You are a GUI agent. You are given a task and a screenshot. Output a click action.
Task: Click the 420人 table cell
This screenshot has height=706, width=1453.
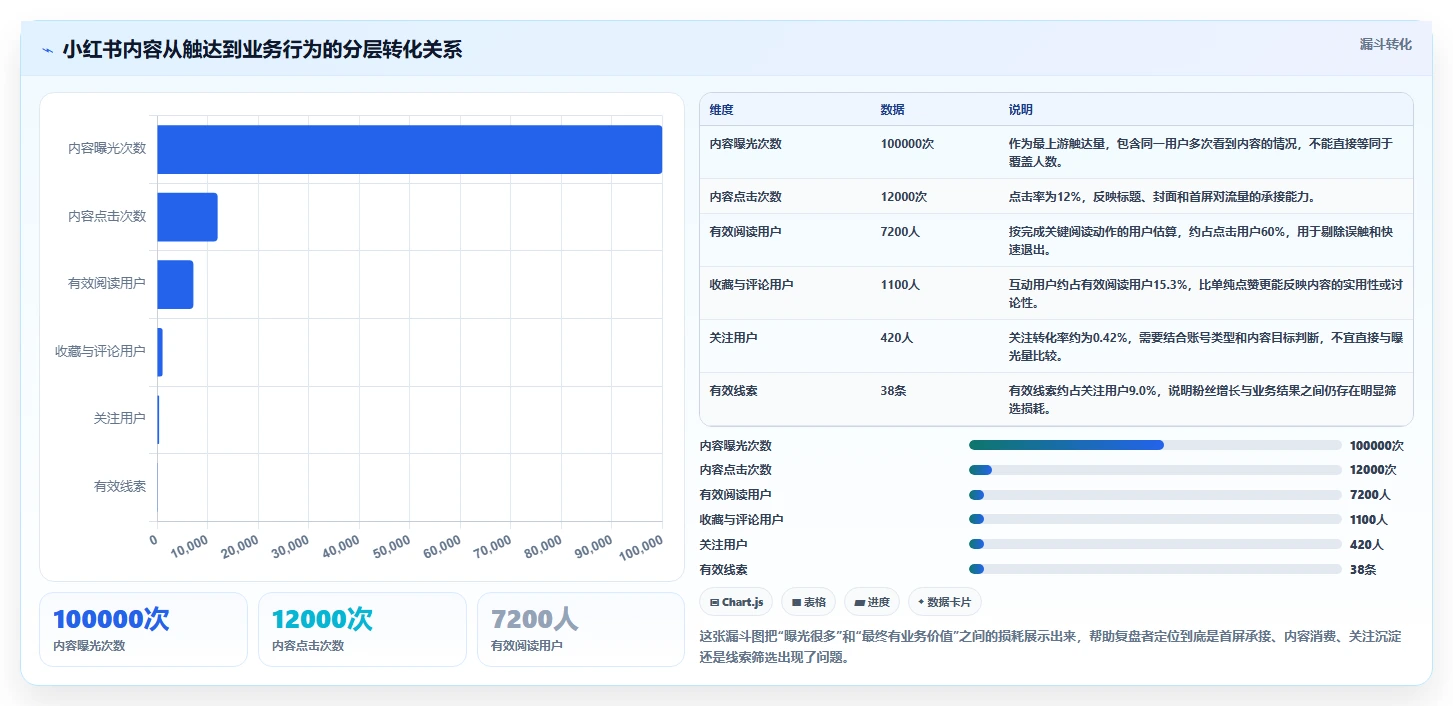(x=897, y=337)
